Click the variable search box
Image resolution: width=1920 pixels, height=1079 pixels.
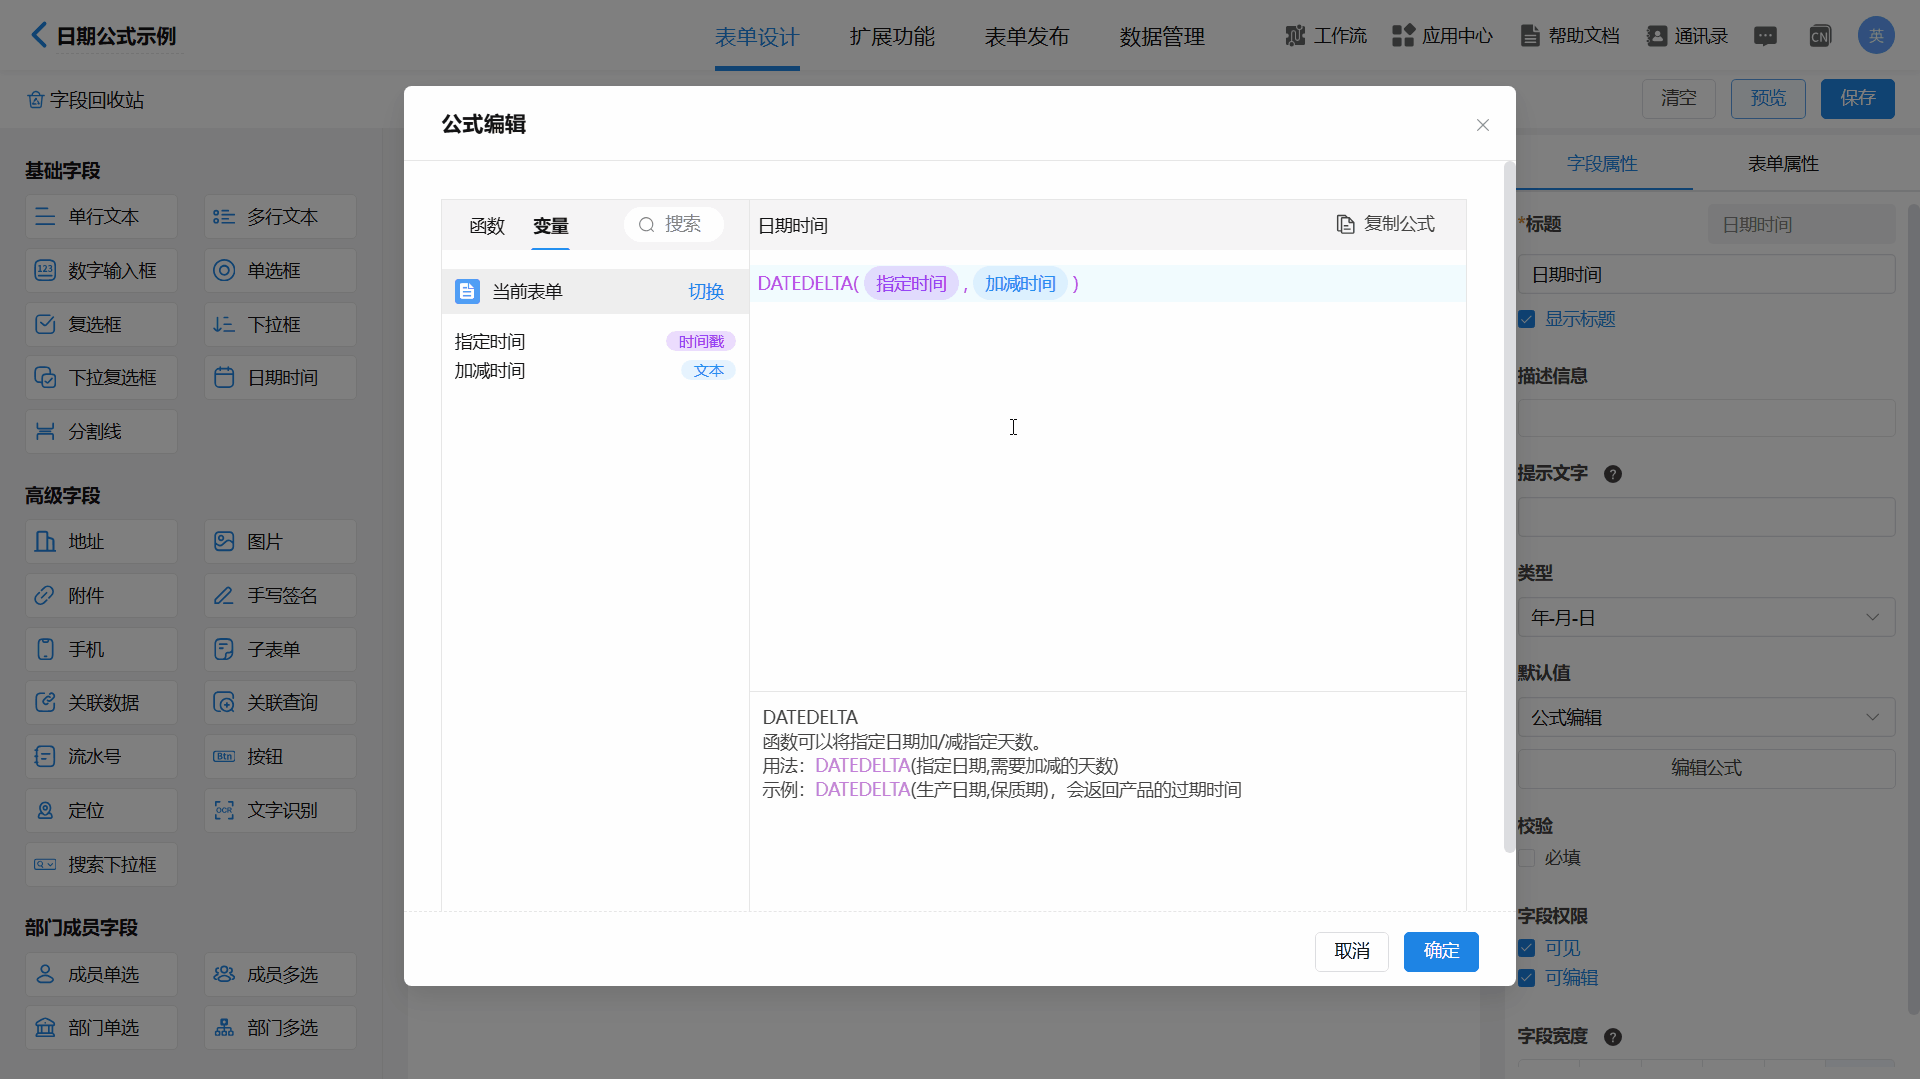point(674,225)
